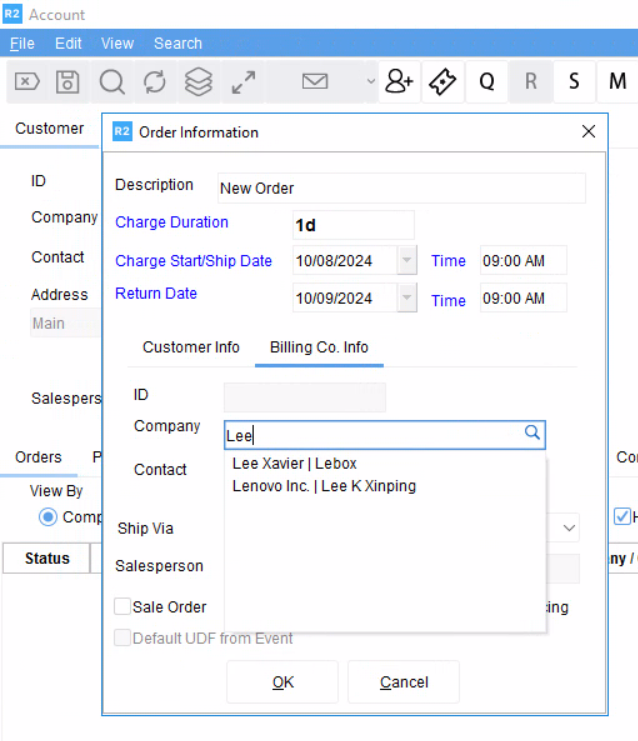Click the magnifier search toolbar icon
Screen dimensions: 638x741
point(111,82)
